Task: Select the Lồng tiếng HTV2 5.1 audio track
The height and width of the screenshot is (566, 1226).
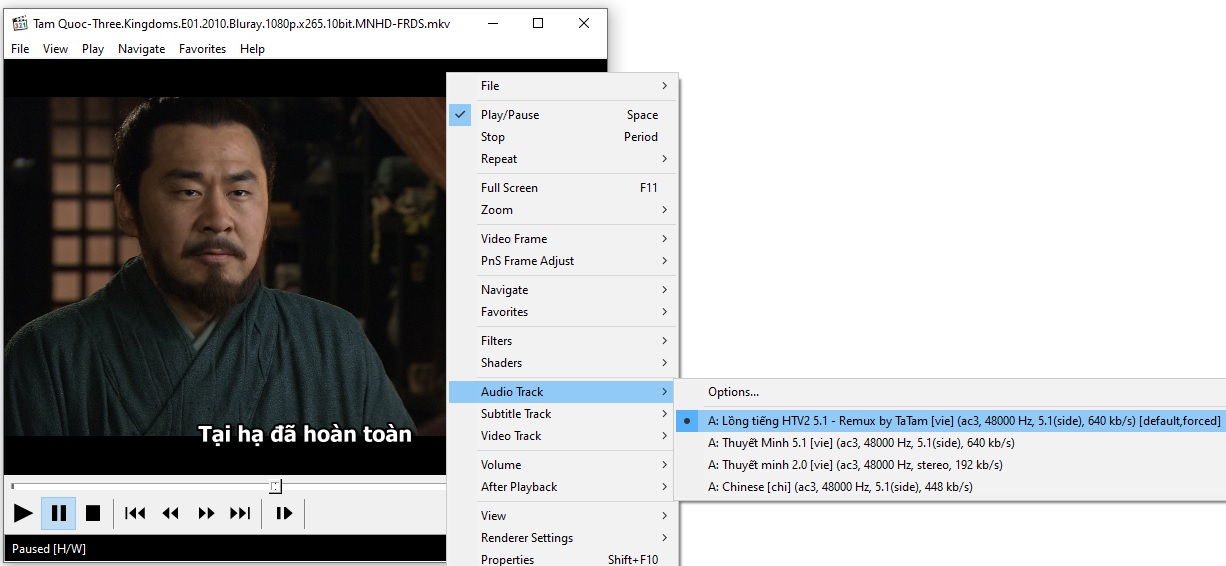Action: pyautogui.click(x=950, y=421)
